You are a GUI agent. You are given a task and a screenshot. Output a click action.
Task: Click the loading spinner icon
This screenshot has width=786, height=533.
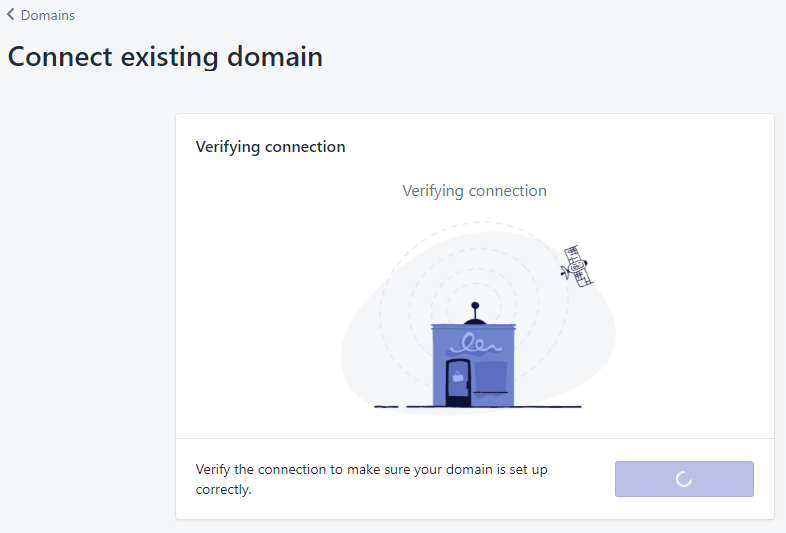[684, 479]
